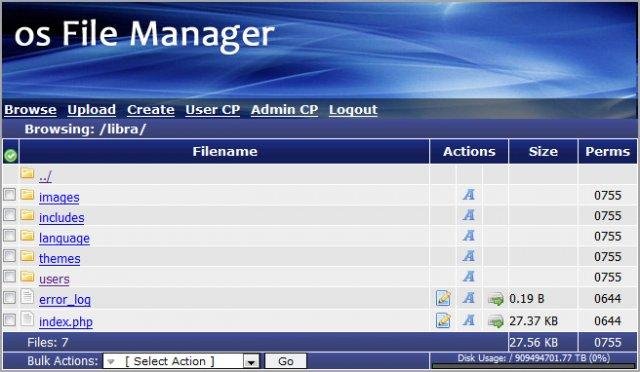Image resolution: width=640 pixels, height=372 pixels.
Task: Click the Actions column header
Action: tap(469, 151)
